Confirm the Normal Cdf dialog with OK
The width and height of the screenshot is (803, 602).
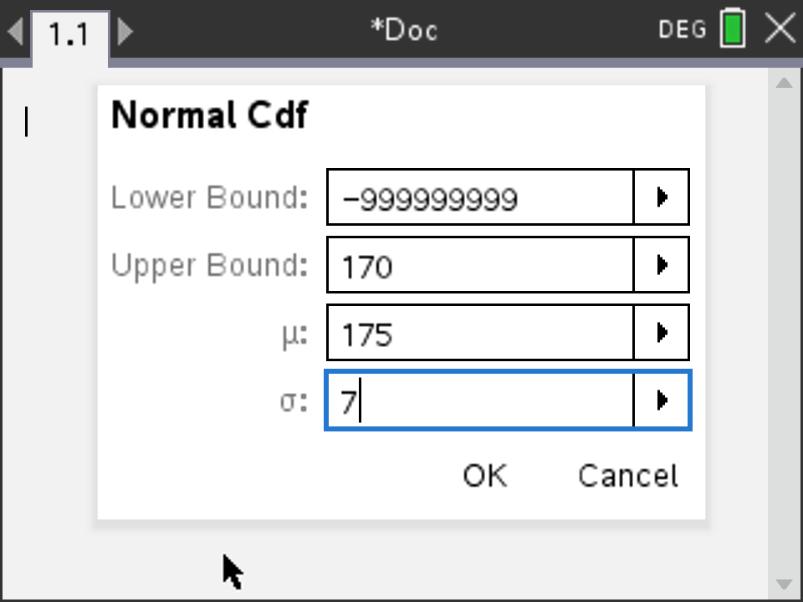(485, 476)
